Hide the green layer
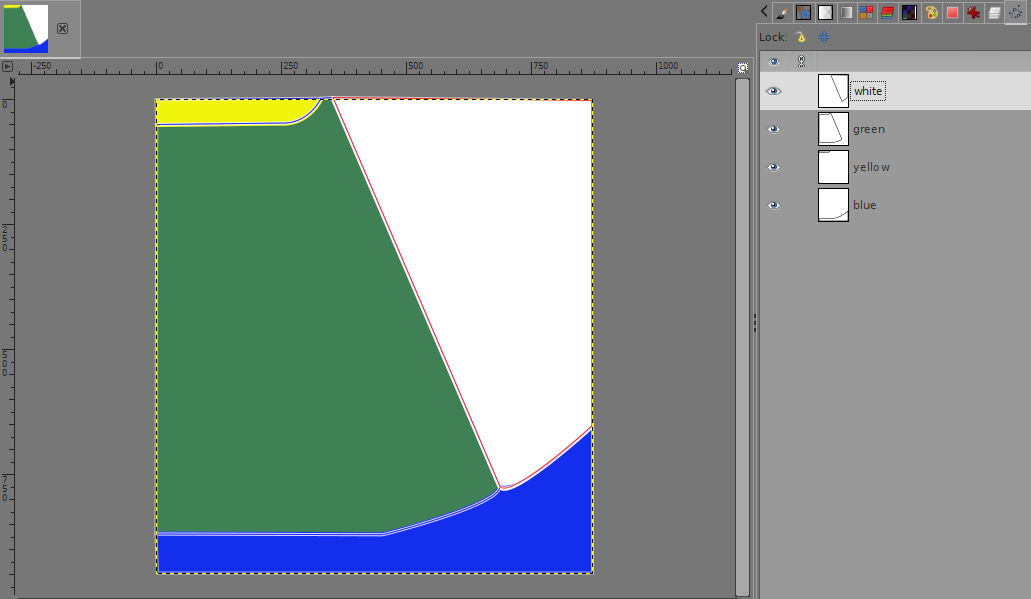Viewport: 1031px width, 599px height. point(773,129)
